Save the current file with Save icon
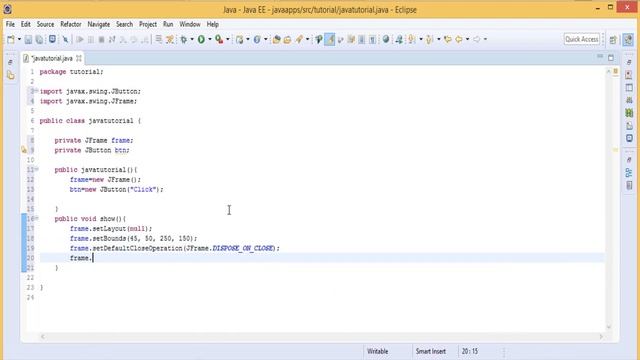The image size is (640, 360). pos(28,39)
